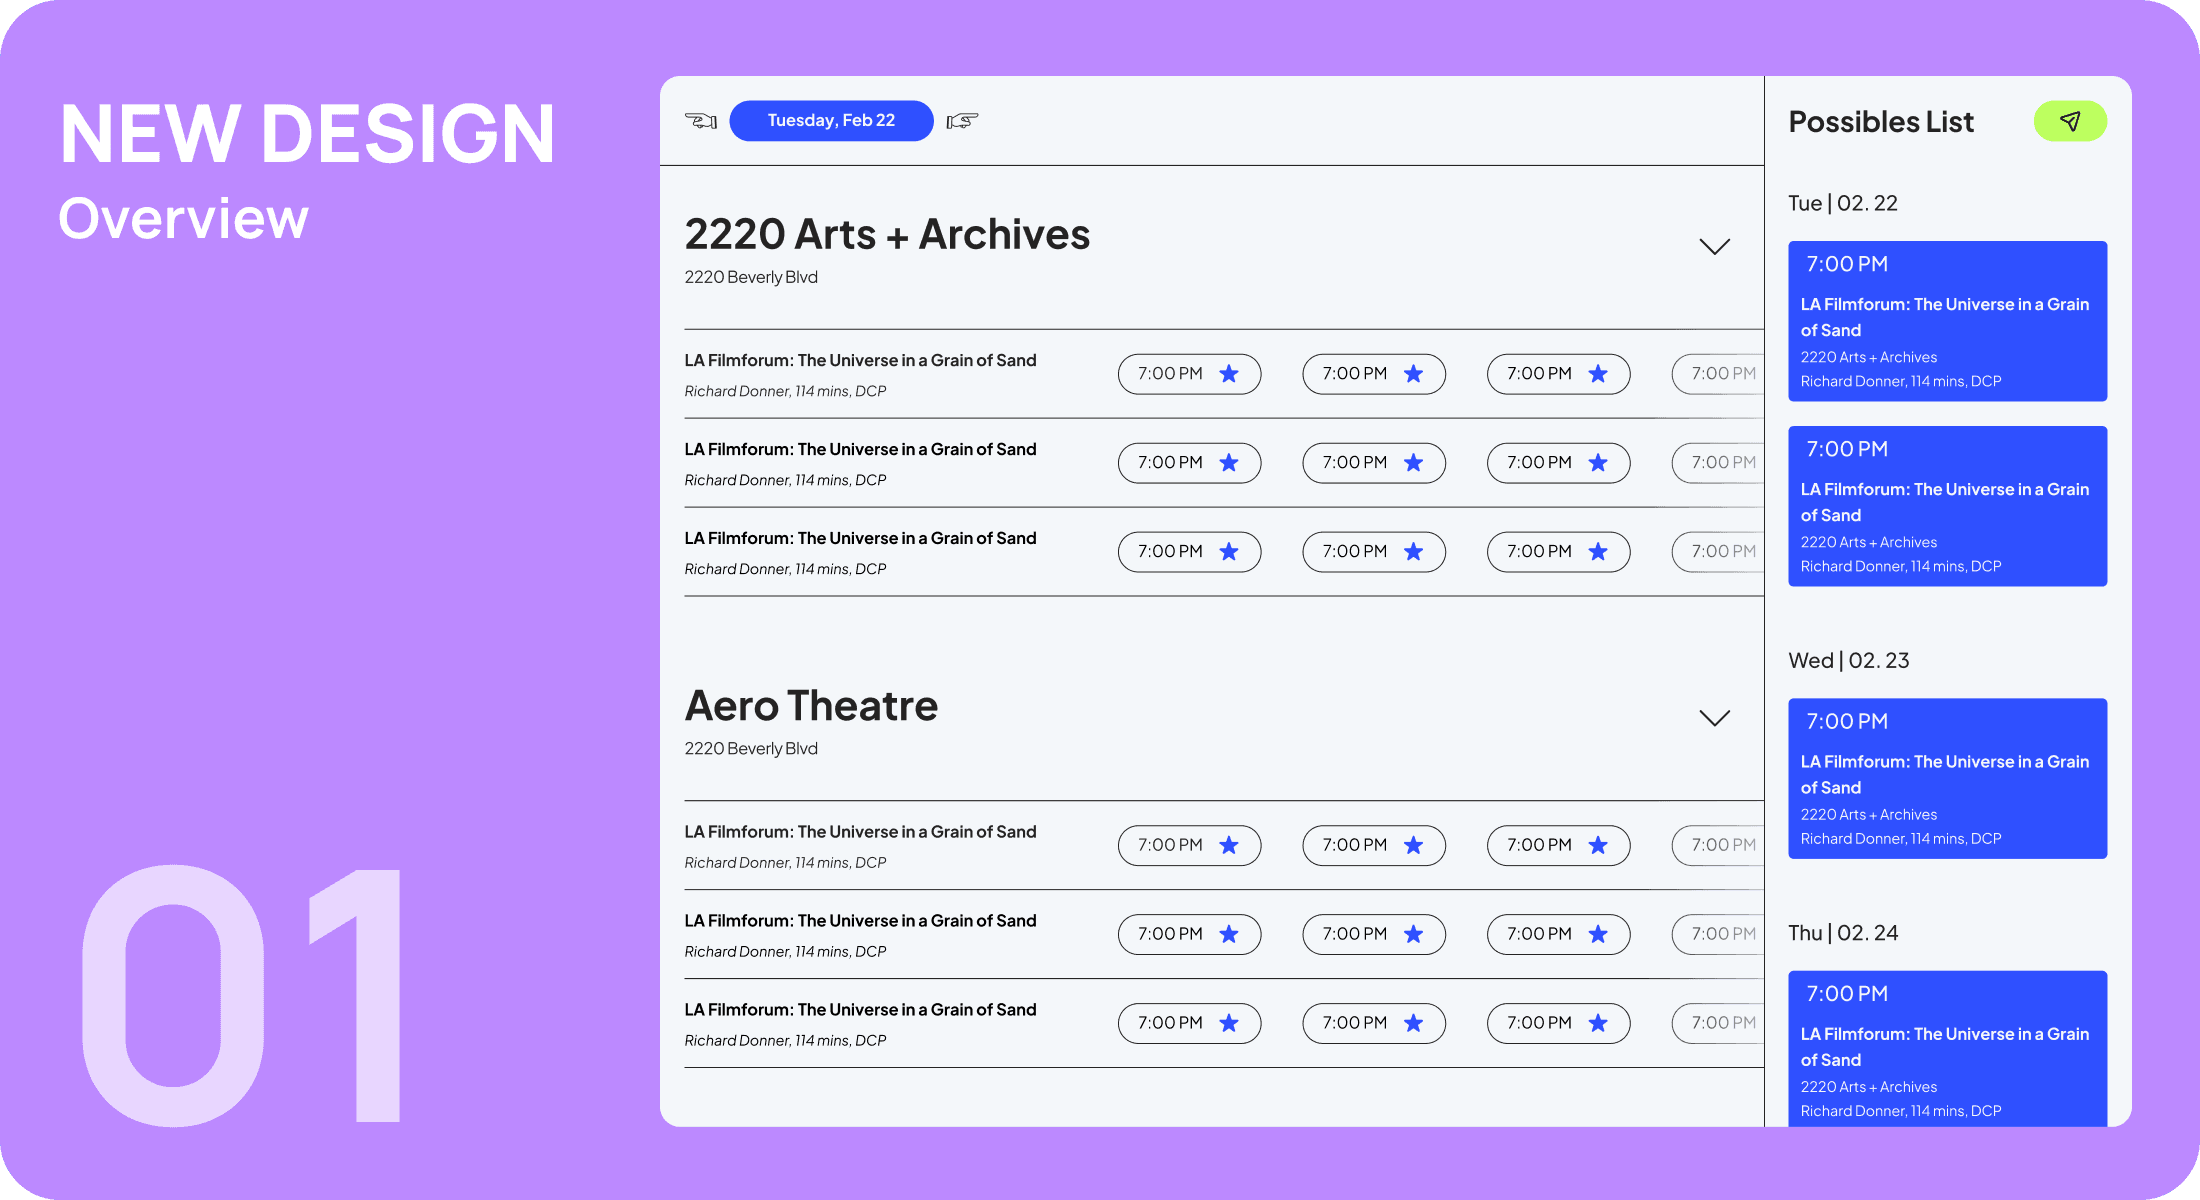Select first Tue 02.22 possibles card
The height and width of the screenshot is (1200, 2200).
pyautogui.click(x=1947, y=321)
